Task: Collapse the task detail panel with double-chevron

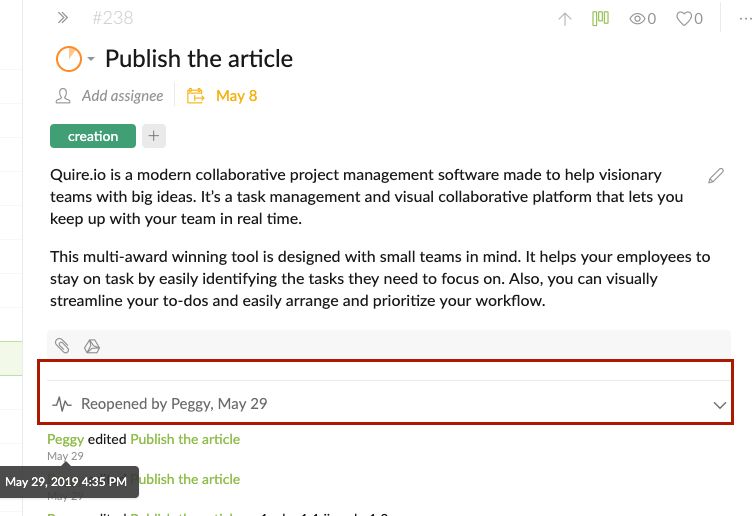Action: pyautogui.click(x=63, y=18)
